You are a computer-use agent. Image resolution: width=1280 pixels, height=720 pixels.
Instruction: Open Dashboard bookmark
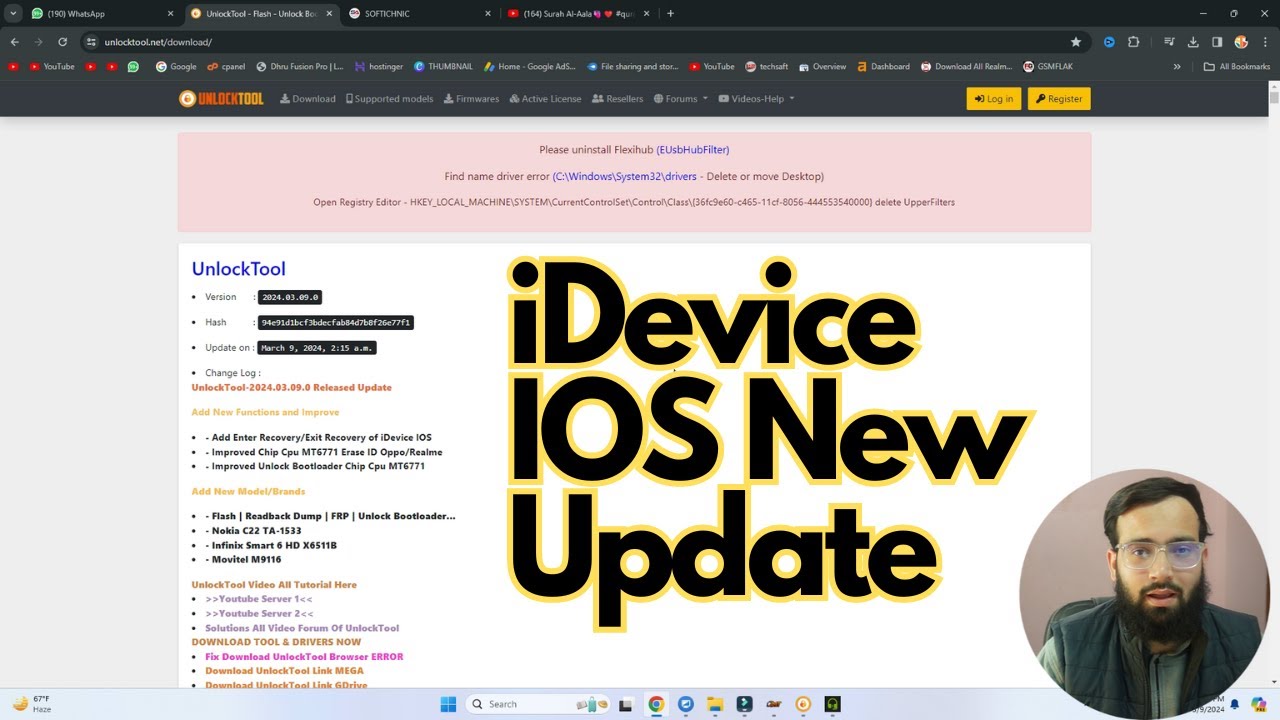(883, 67)
